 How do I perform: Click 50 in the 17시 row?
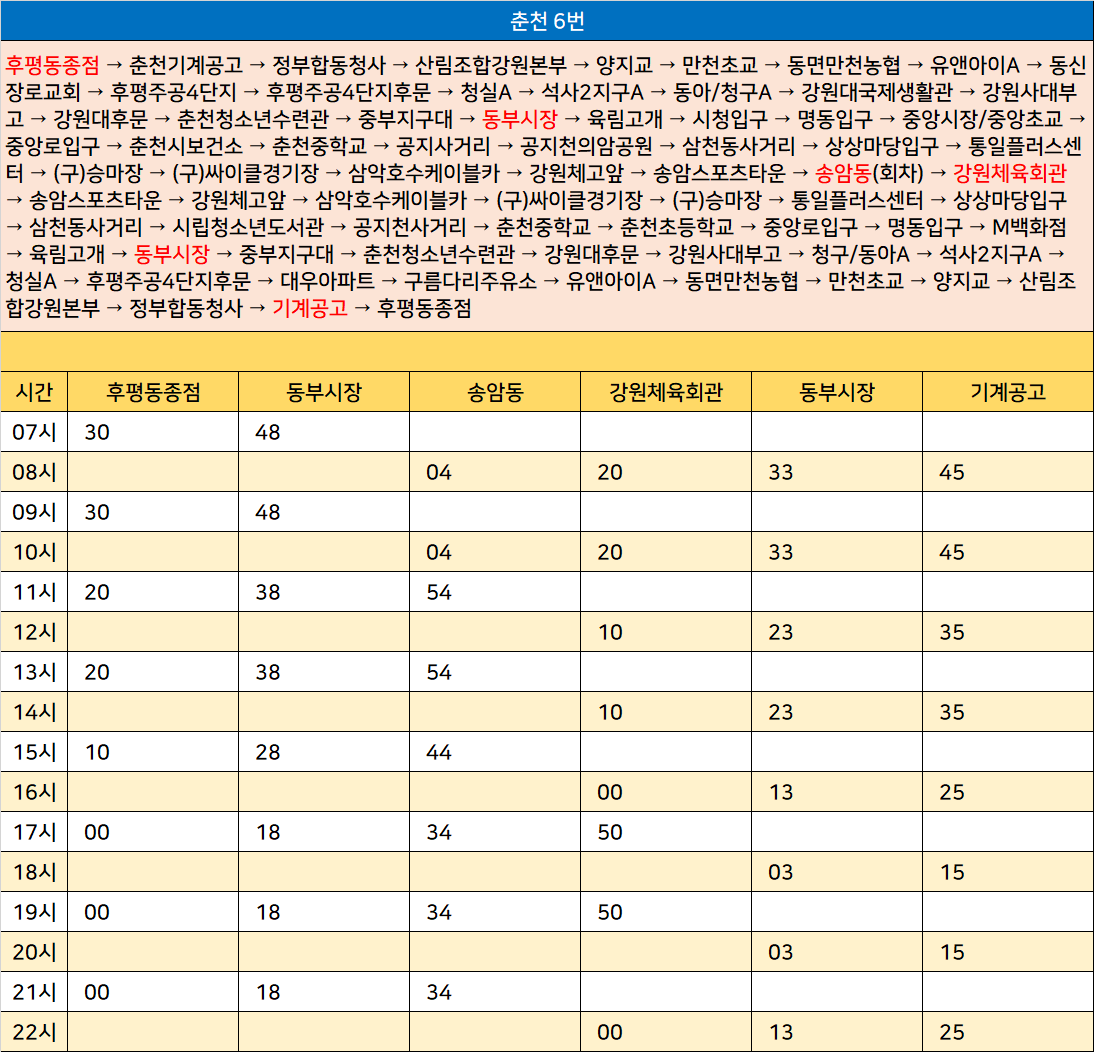point(610,832)
